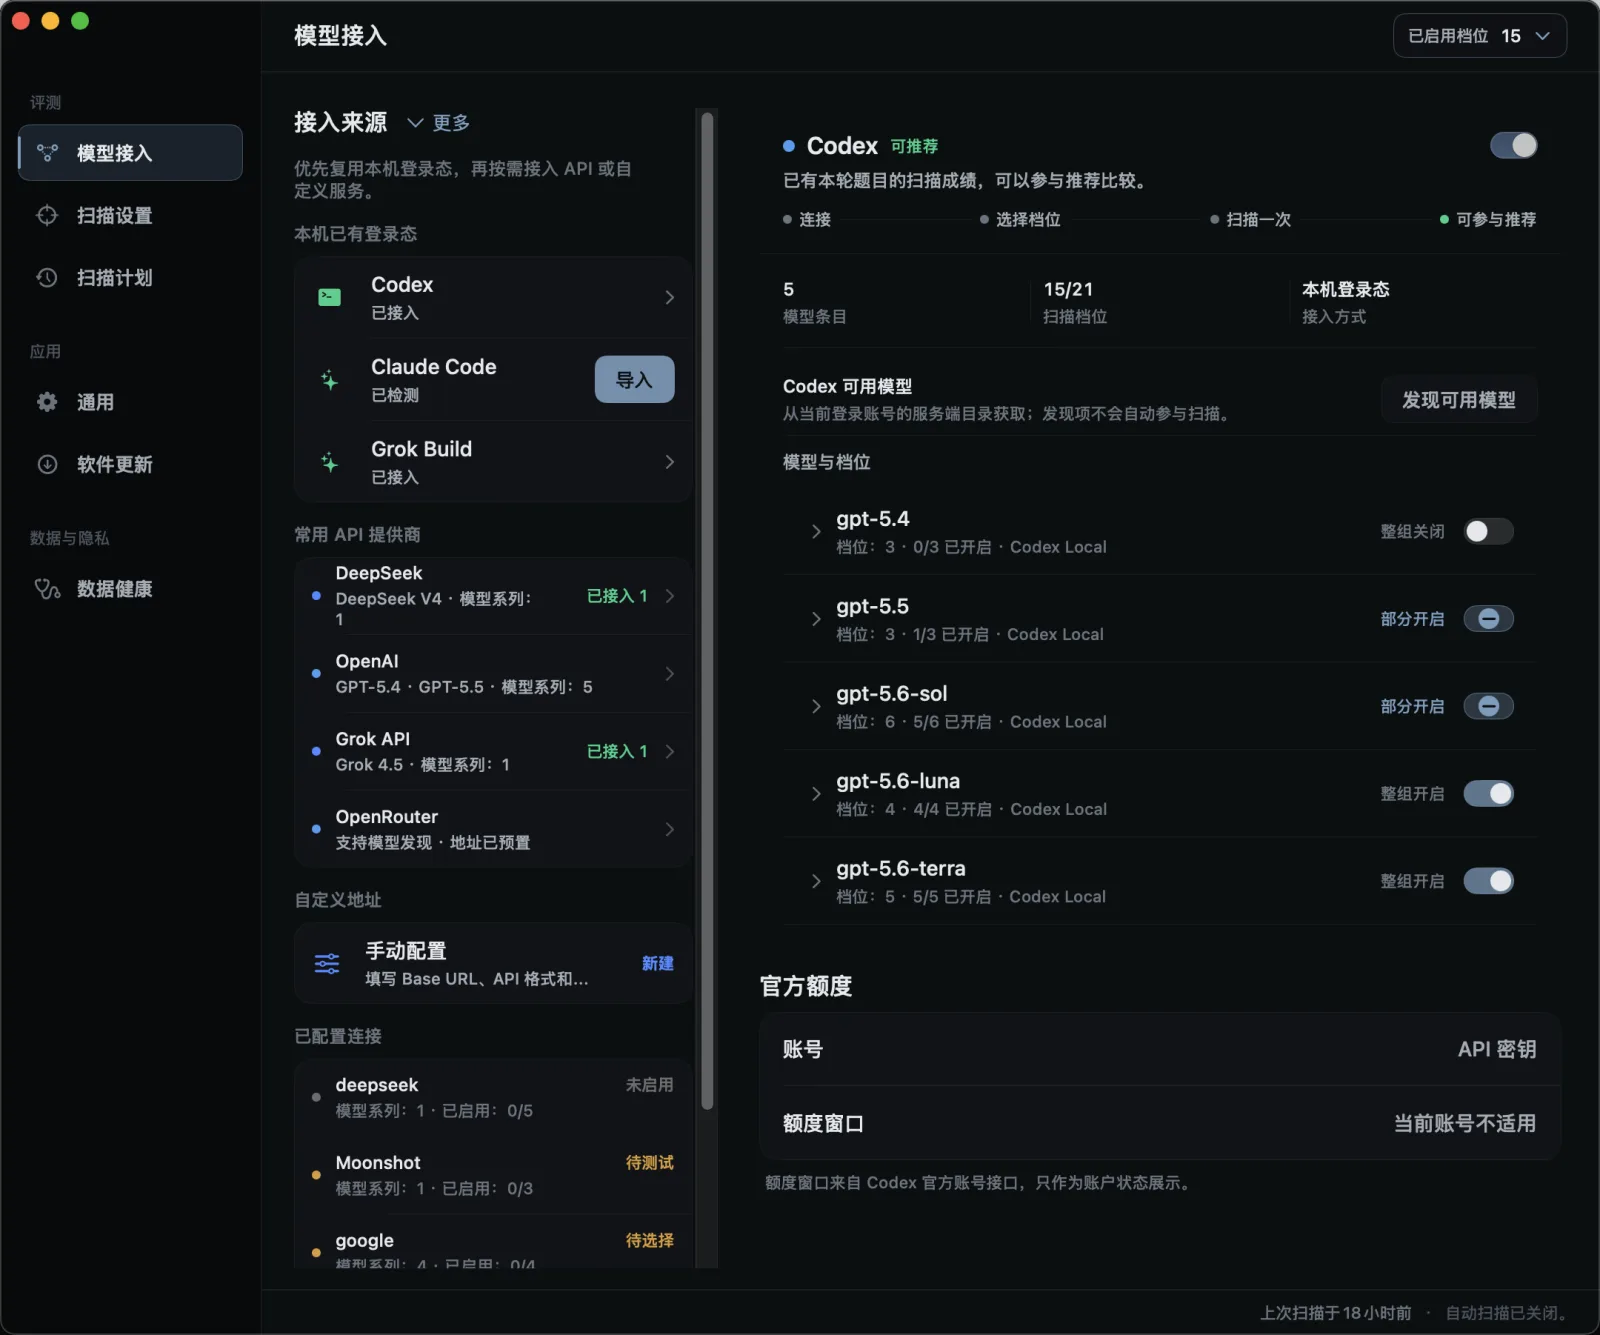This screenshot has height=1335, width=1600.
Task: Enable the gpt-5.4 group toggle
Action: point(1488,531)
